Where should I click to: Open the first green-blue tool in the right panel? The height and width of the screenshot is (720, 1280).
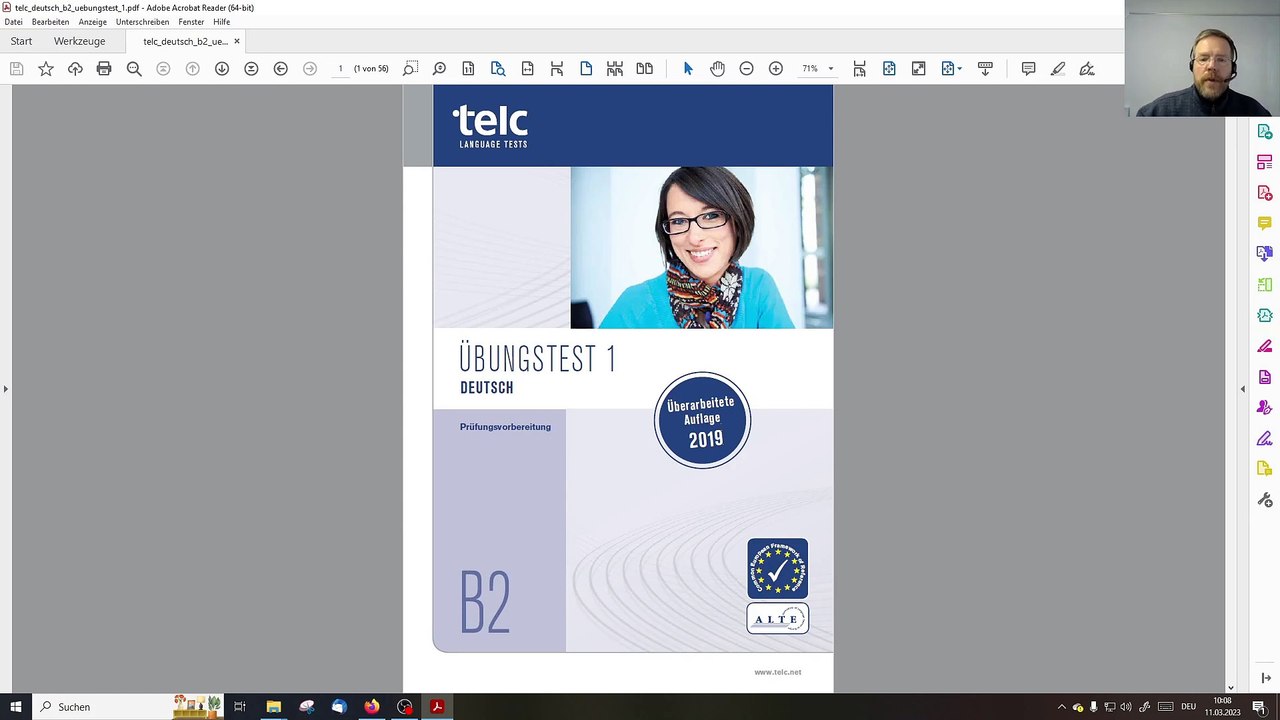point(1265,132)
